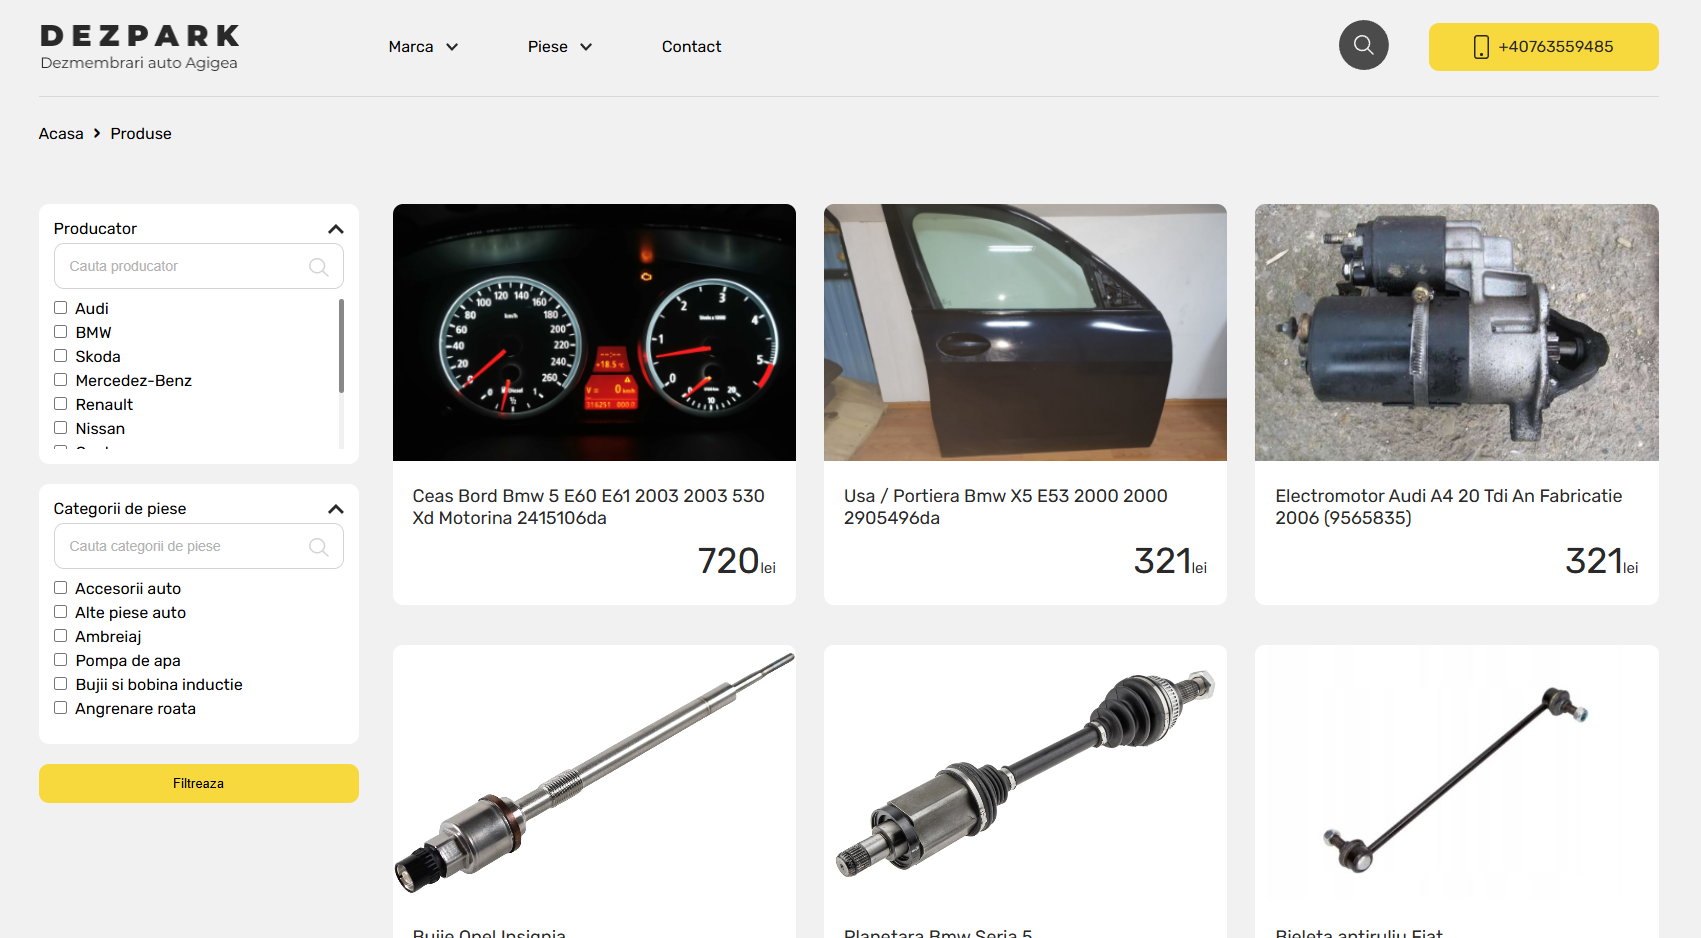Collapse Categorii de piese panel

(x=336, y=509)
